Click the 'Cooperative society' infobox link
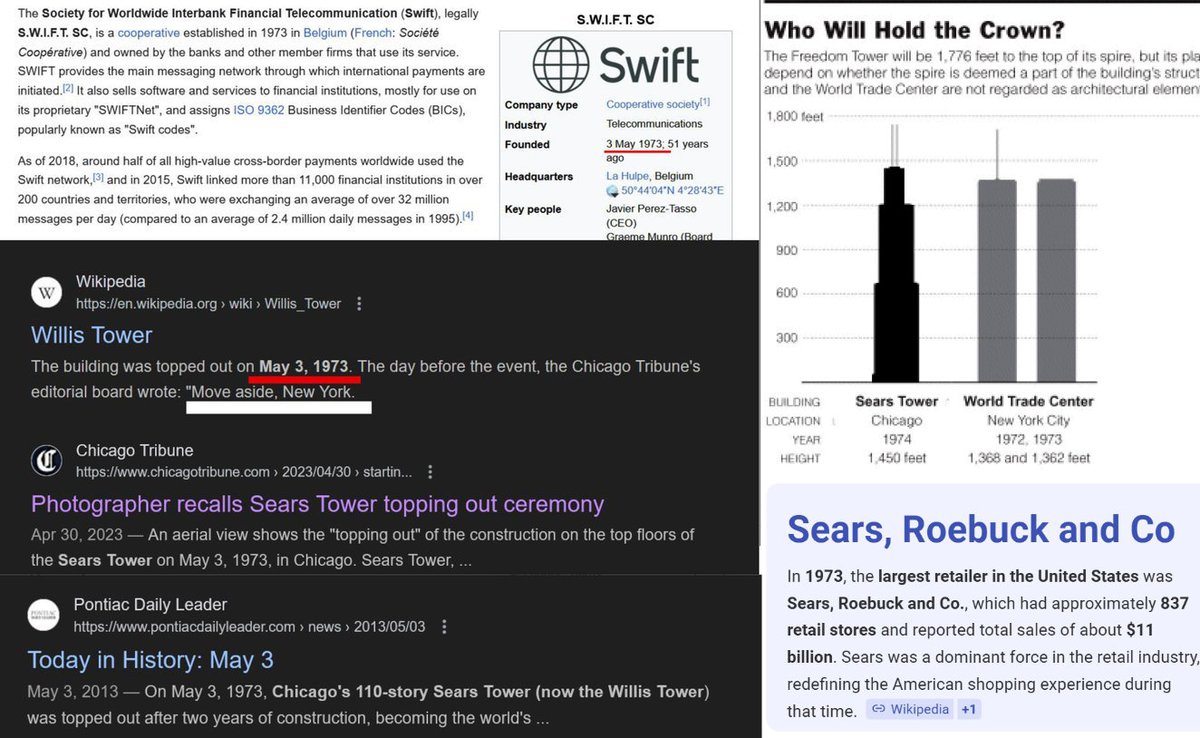This screenshot has height=738, width=1200. [652, 104]
